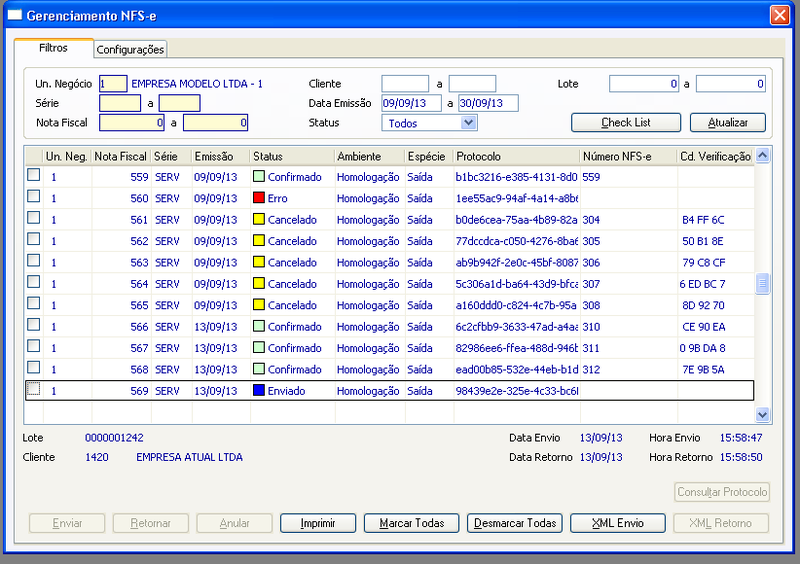Open the Status dropdown showing Todos
This screenshot has height=564, width=800.
coord(468,123)
